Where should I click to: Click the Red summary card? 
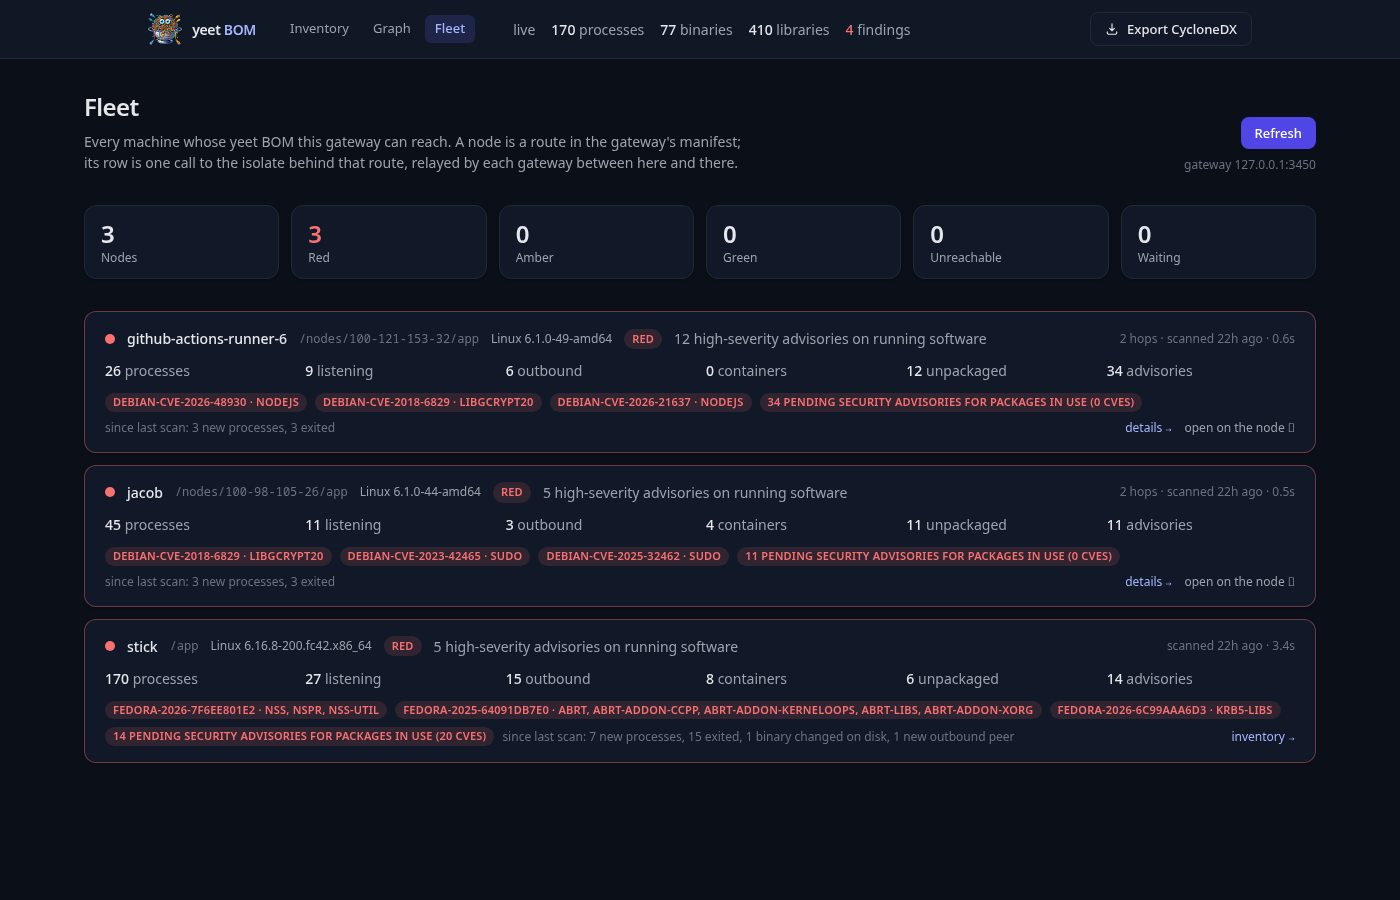point(389,242)
